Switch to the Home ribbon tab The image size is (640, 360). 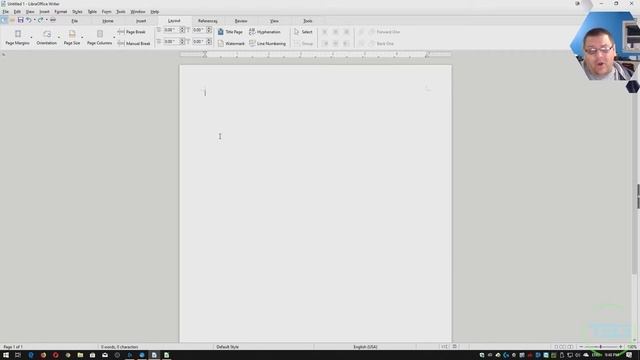[108, 21]
